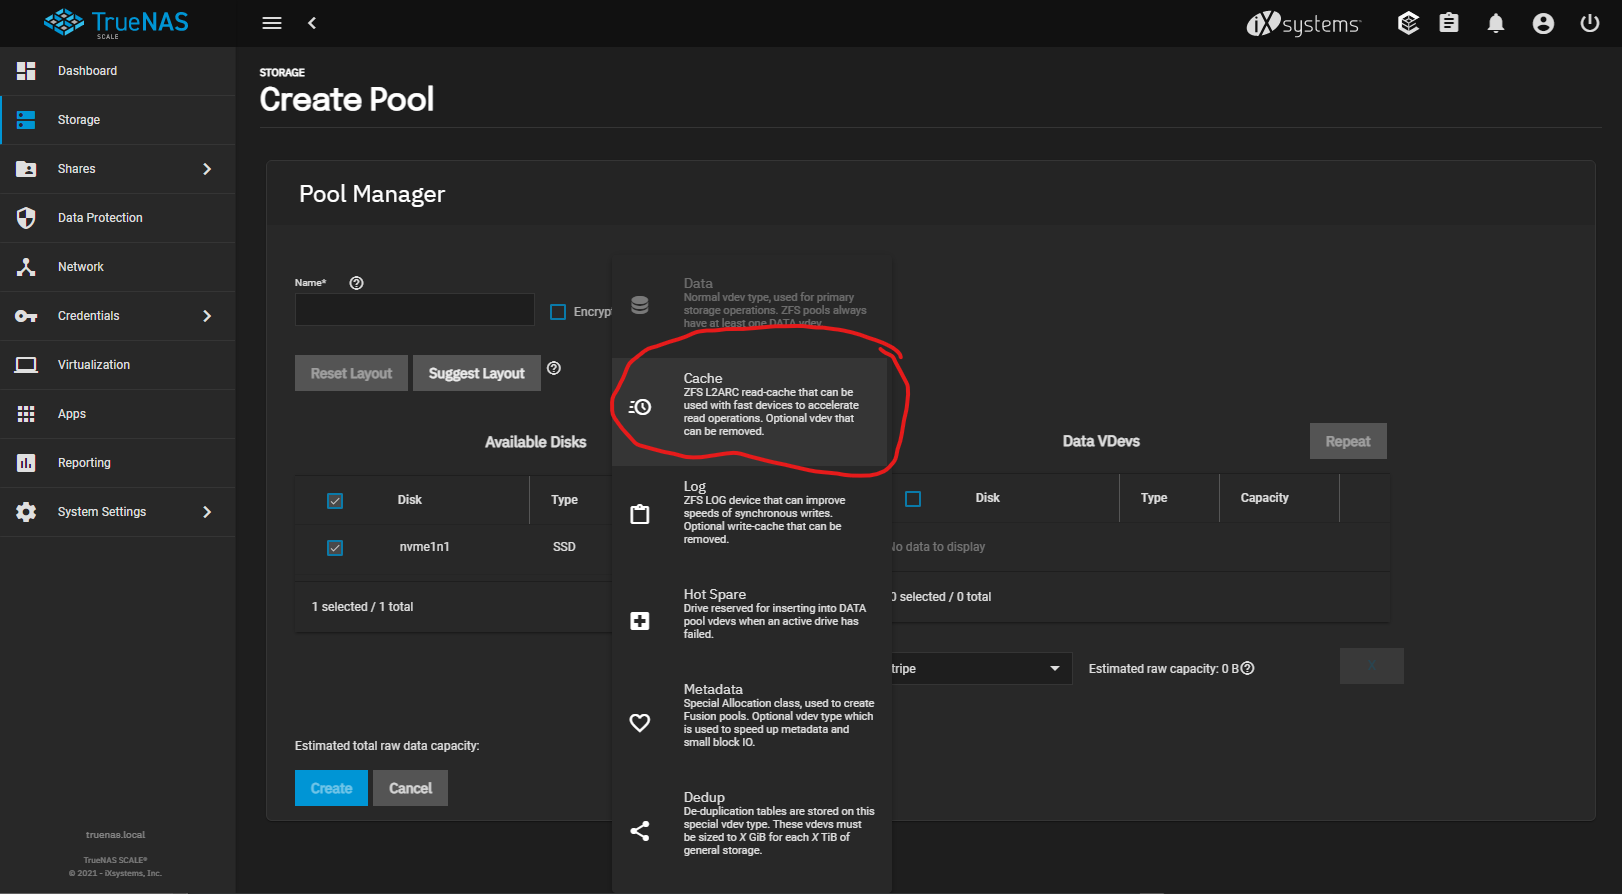Toggle the Encryption checkbox
Screen dimensions: 1622x894
[558, 312]
